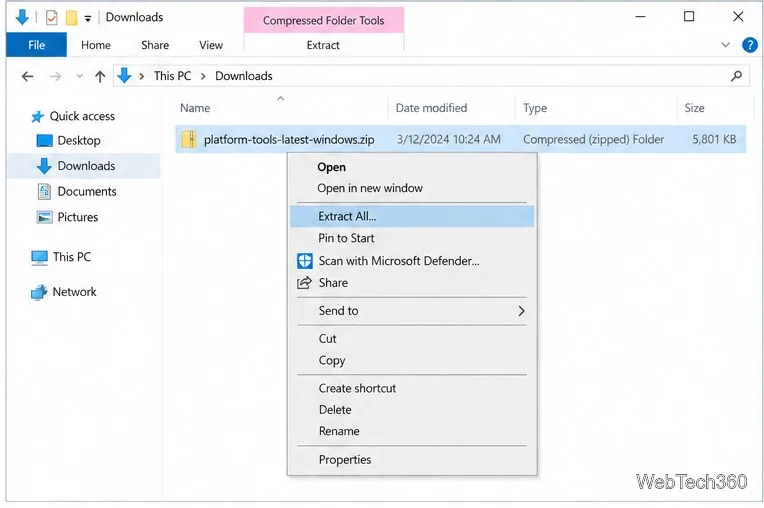
Task: Sort by the Name column header
Action: (195, 108)
